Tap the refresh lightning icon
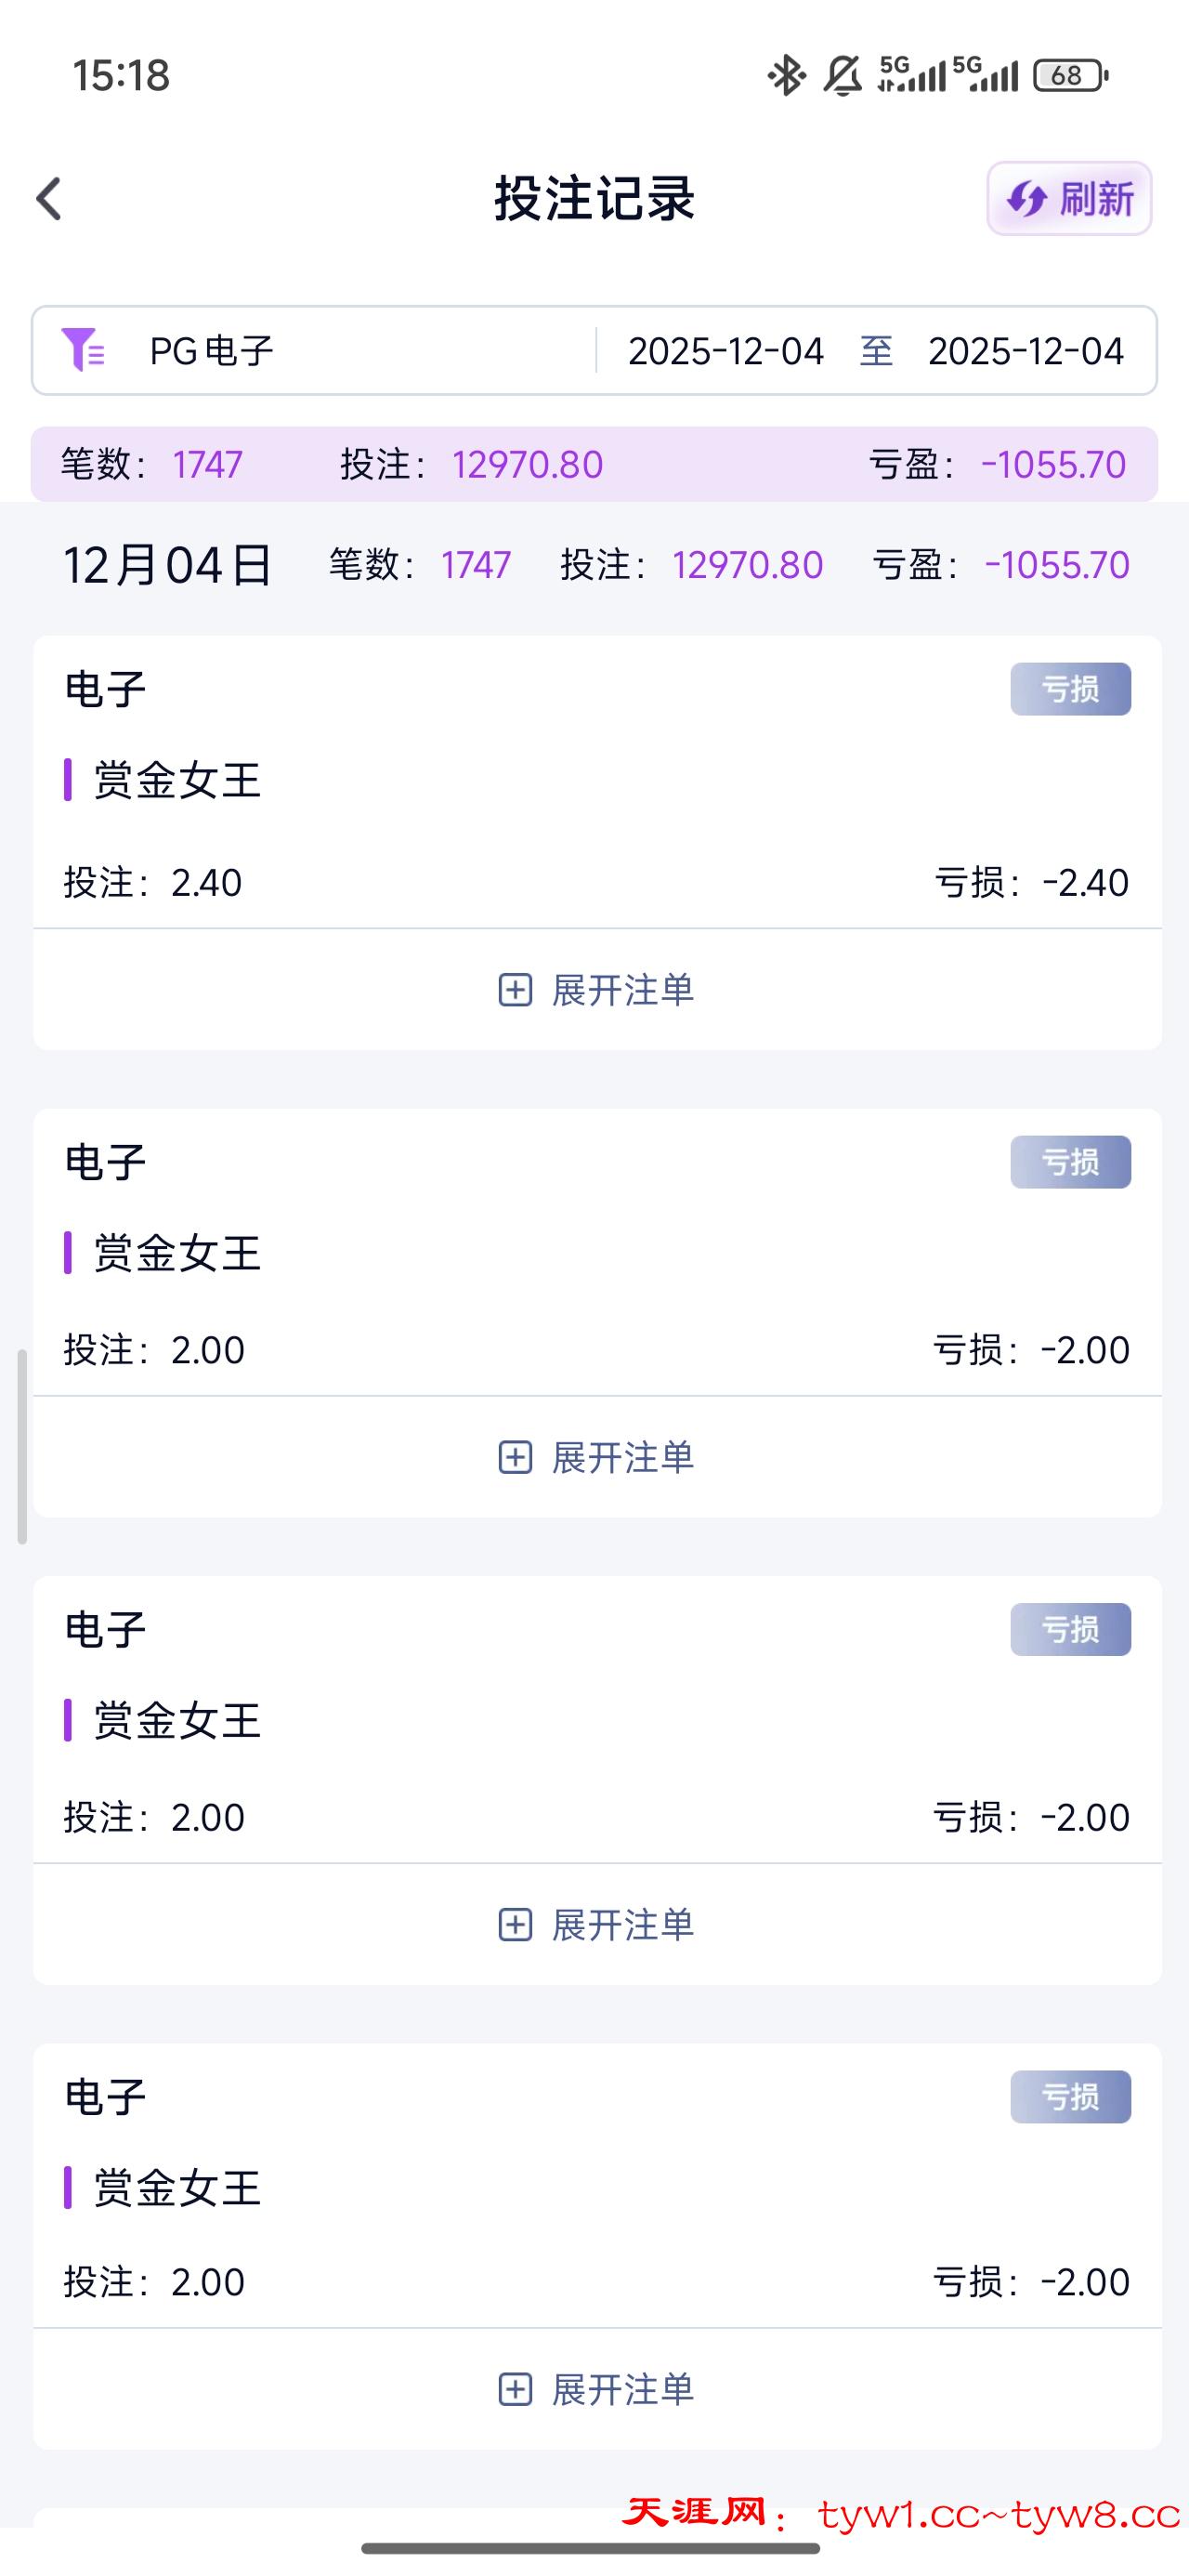This screenshot has width=1189, height=2576. 1027,199
